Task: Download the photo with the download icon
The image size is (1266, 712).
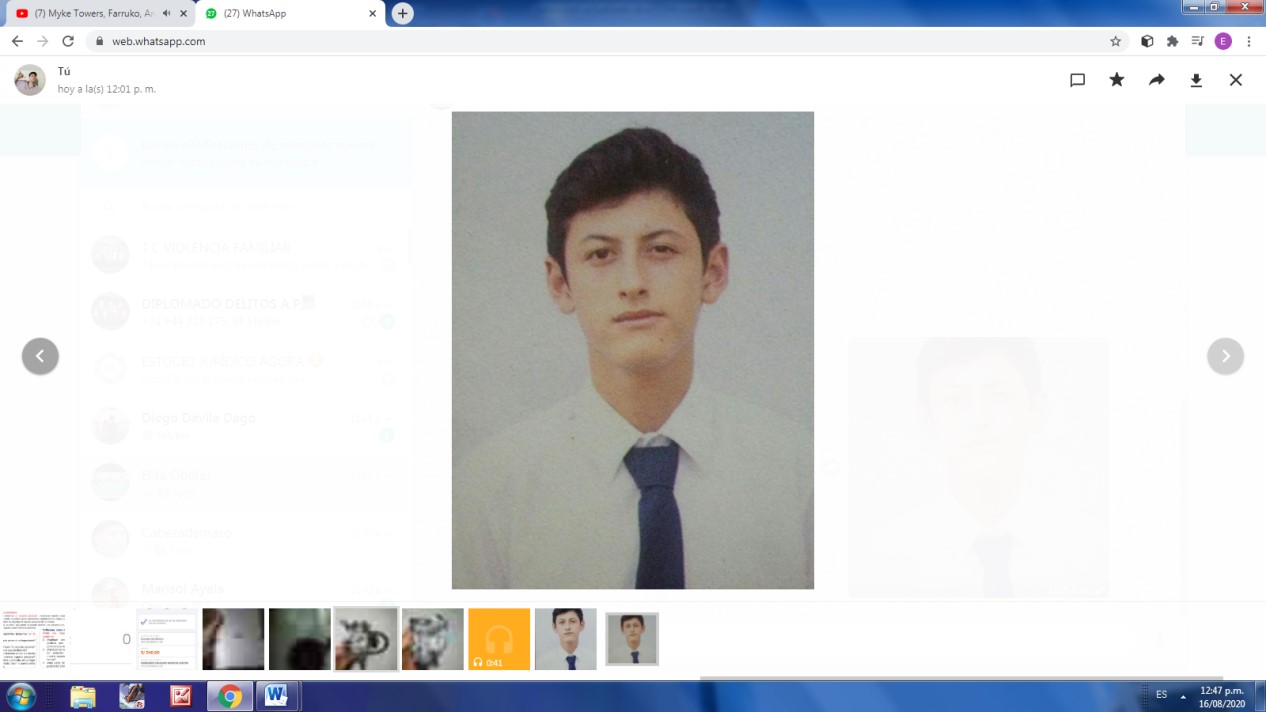Action: tap(1196, 80)
